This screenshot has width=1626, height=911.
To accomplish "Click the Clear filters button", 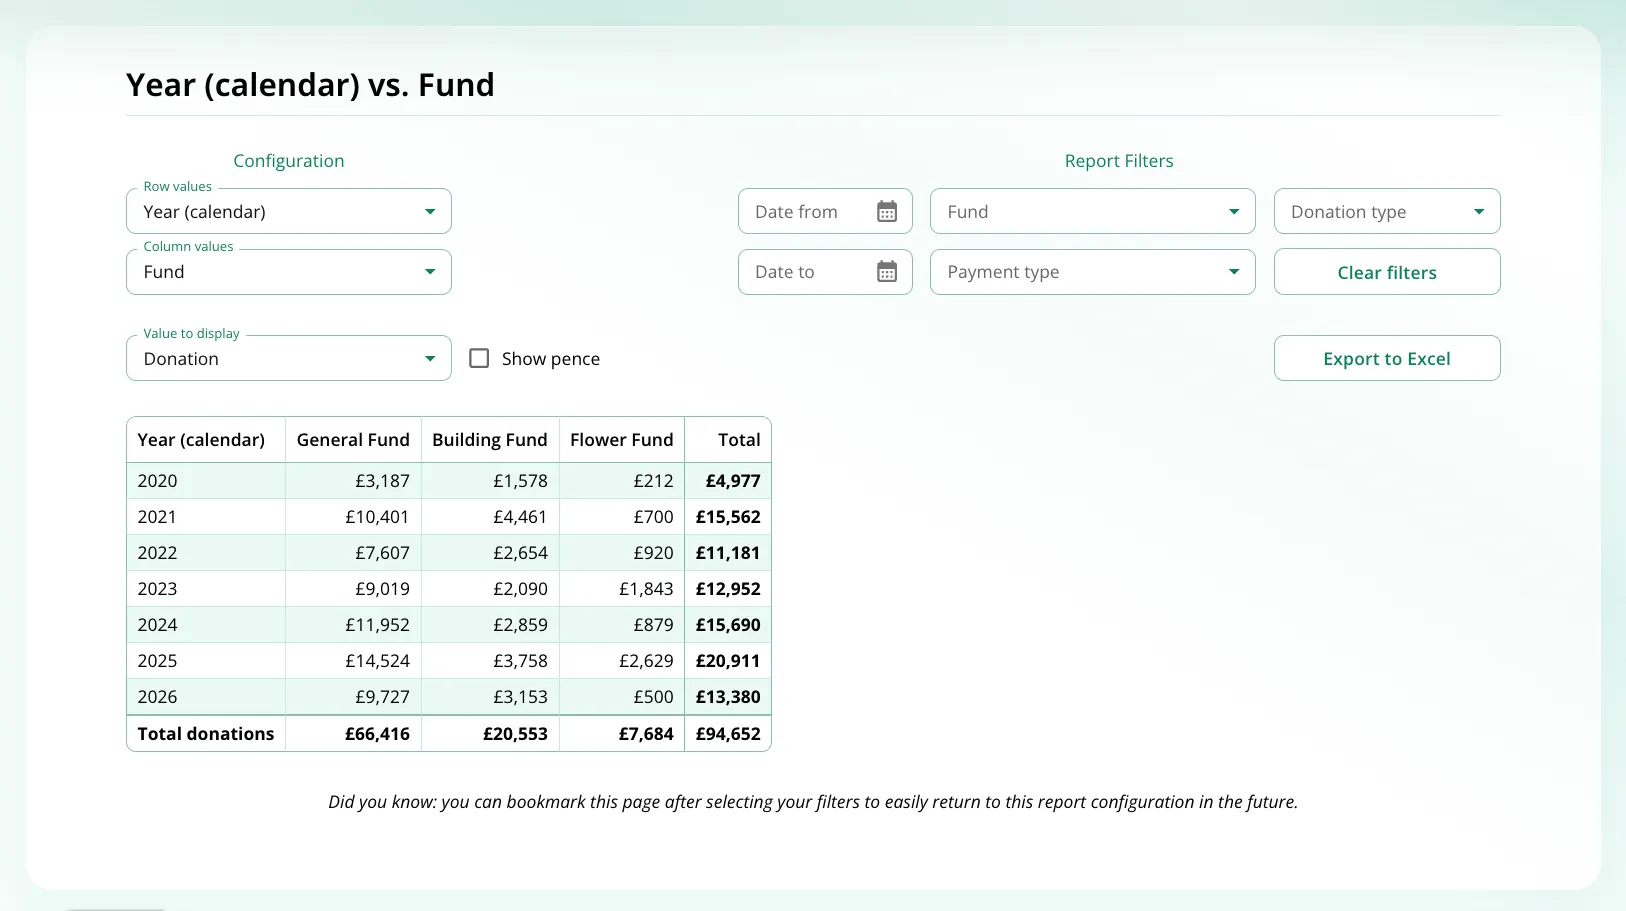I will [x=1387, y=272].
